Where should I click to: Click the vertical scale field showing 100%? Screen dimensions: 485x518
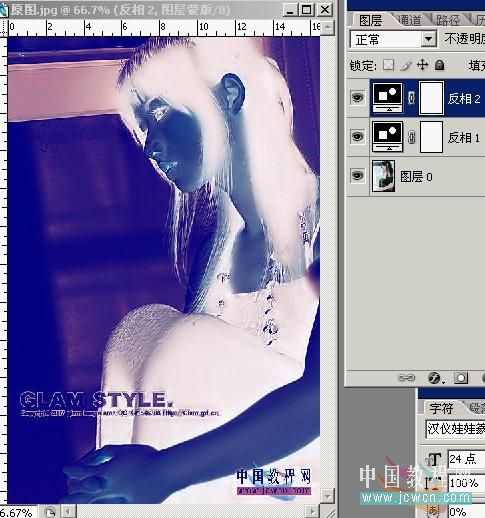tap(466, 483)
